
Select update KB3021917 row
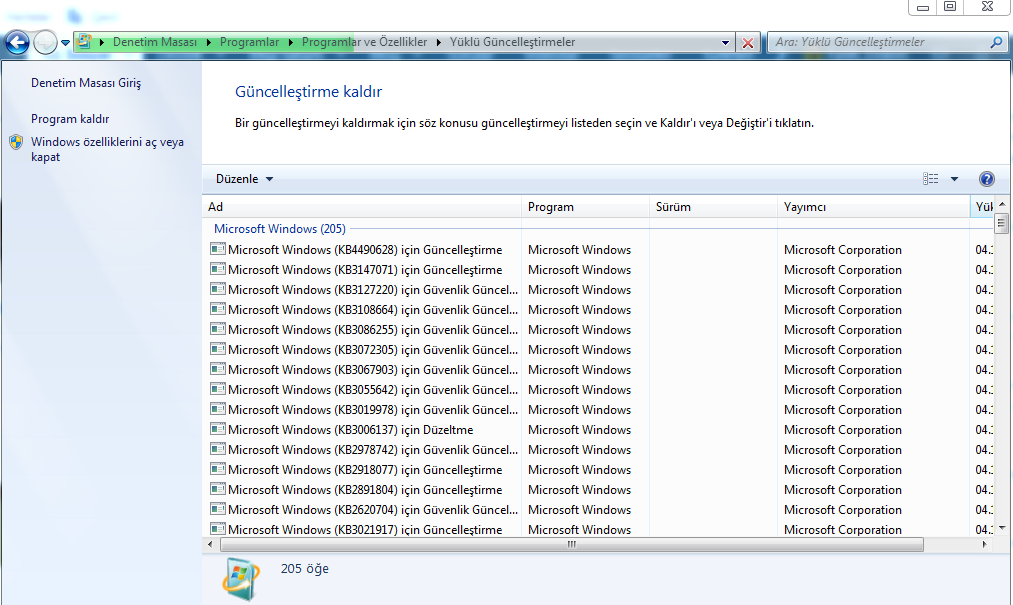point(598,529)
